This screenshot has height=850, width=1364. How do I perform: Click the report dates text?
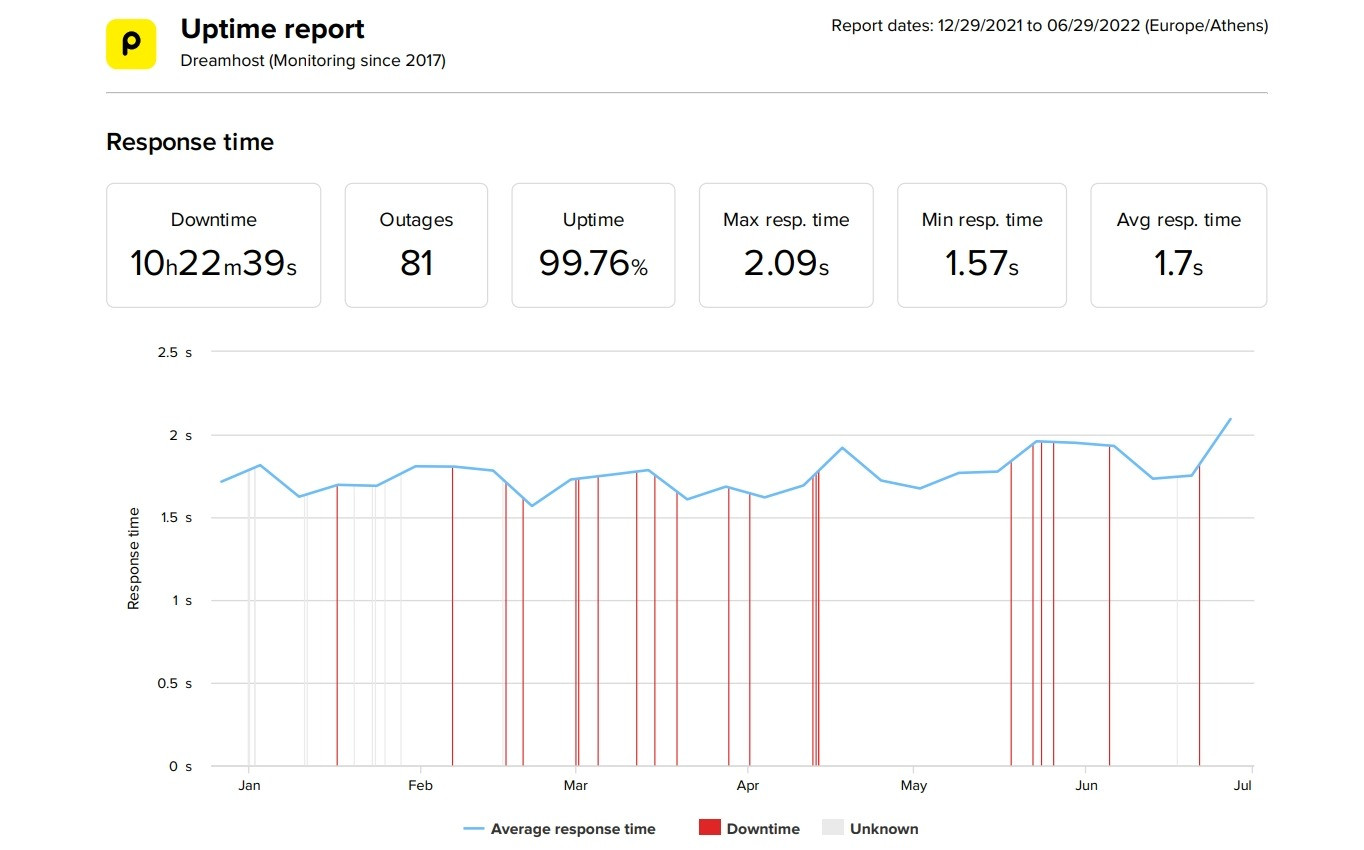click(1049, 26)
